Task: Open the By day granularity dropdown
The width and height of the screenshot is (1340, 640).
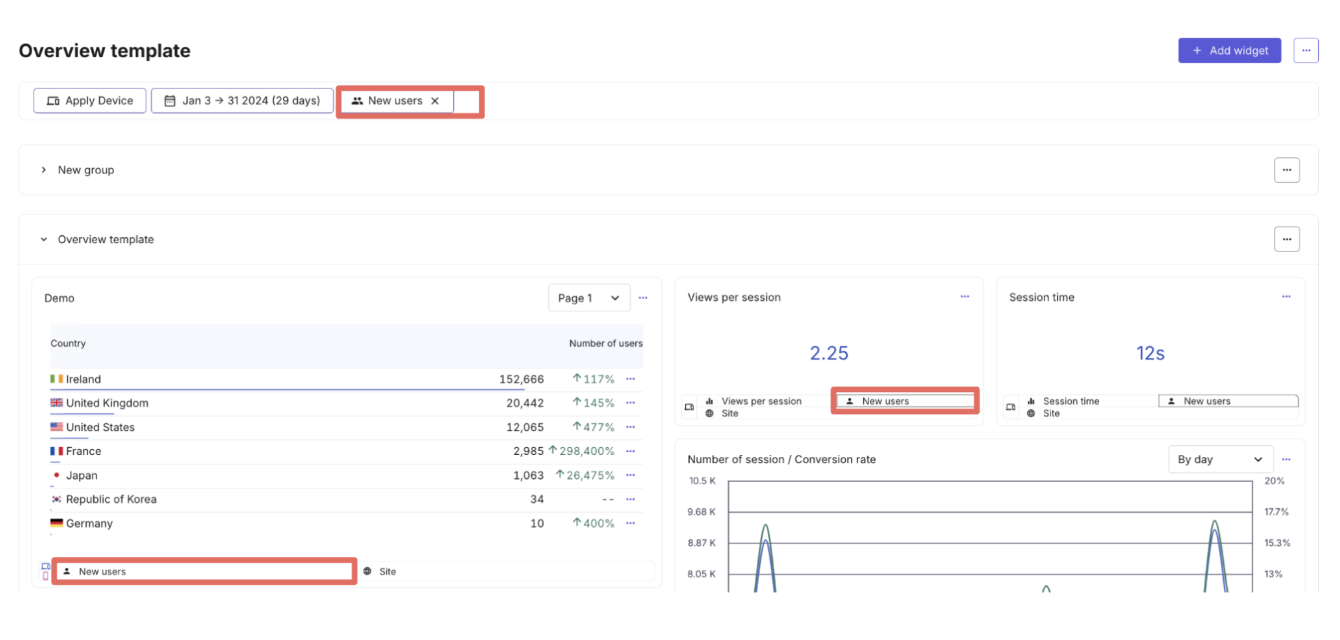Action: click(x=1221, y=459)
